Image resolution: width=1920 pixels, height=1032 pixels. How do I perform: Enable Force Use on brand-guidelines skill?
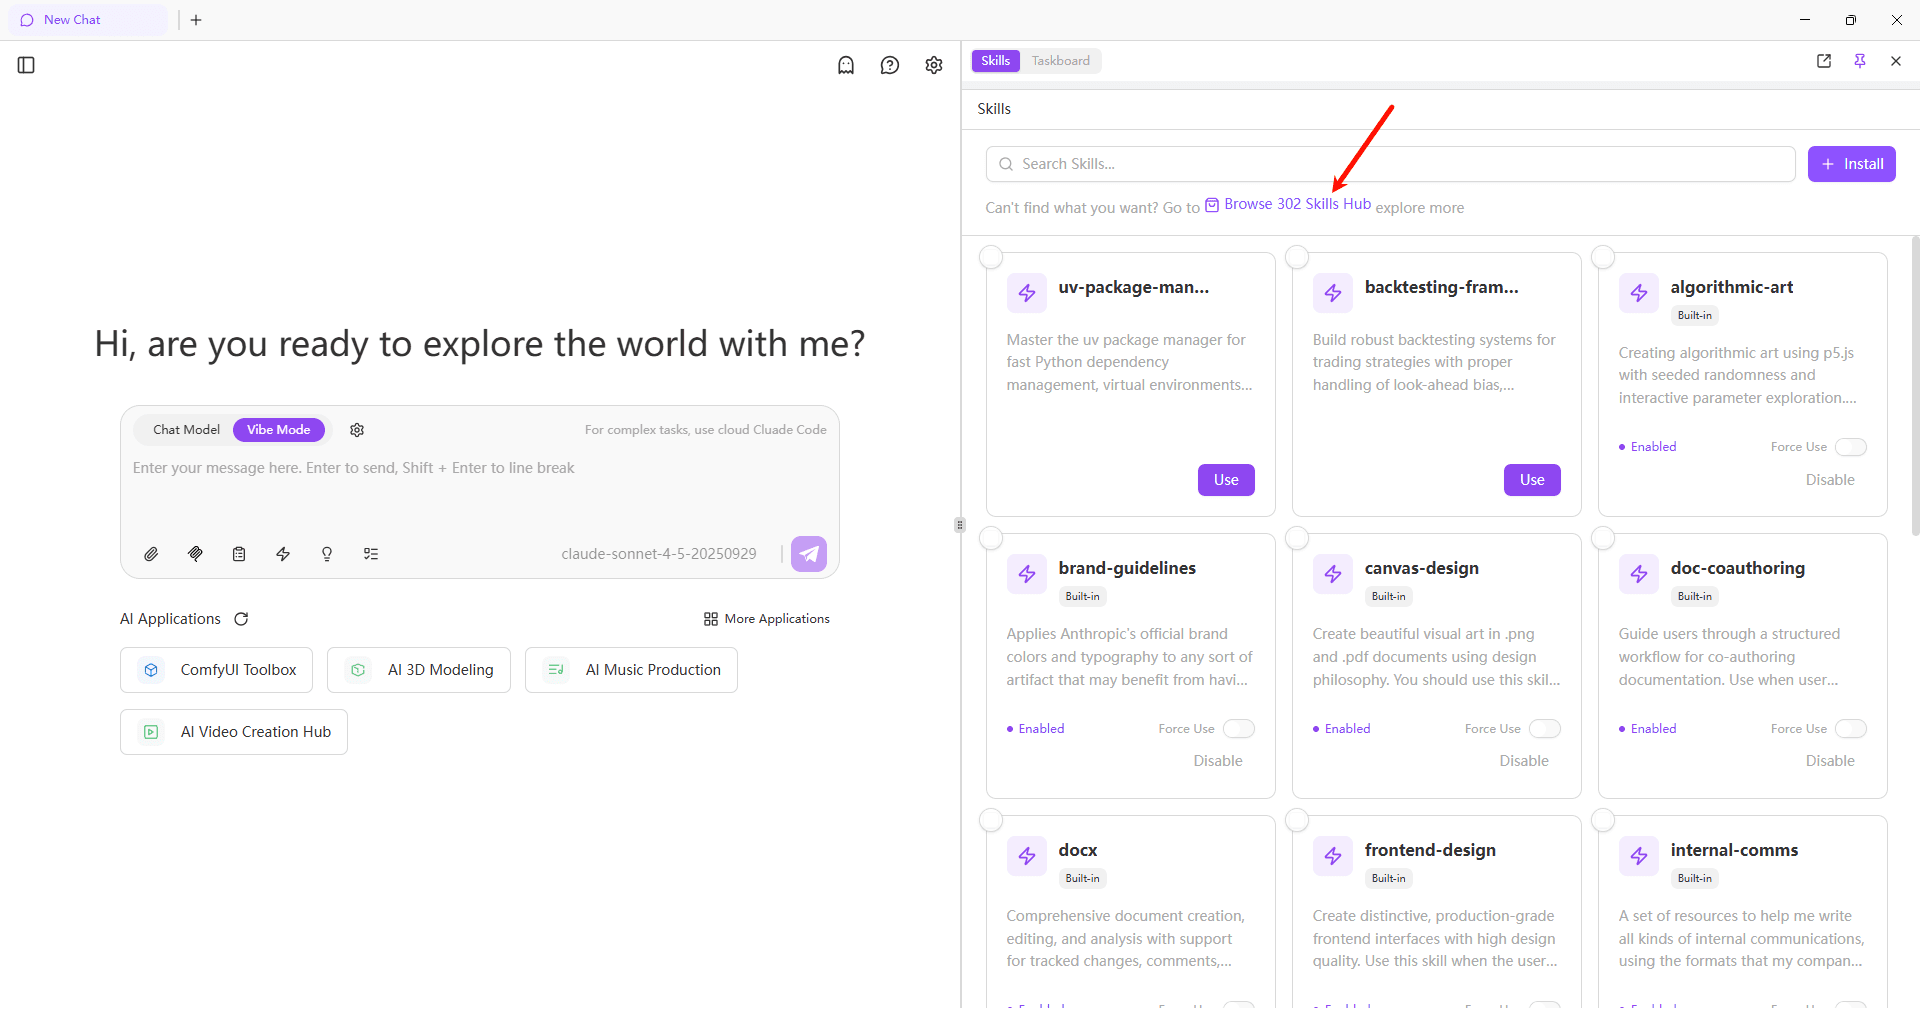(x=1238, y=729)
